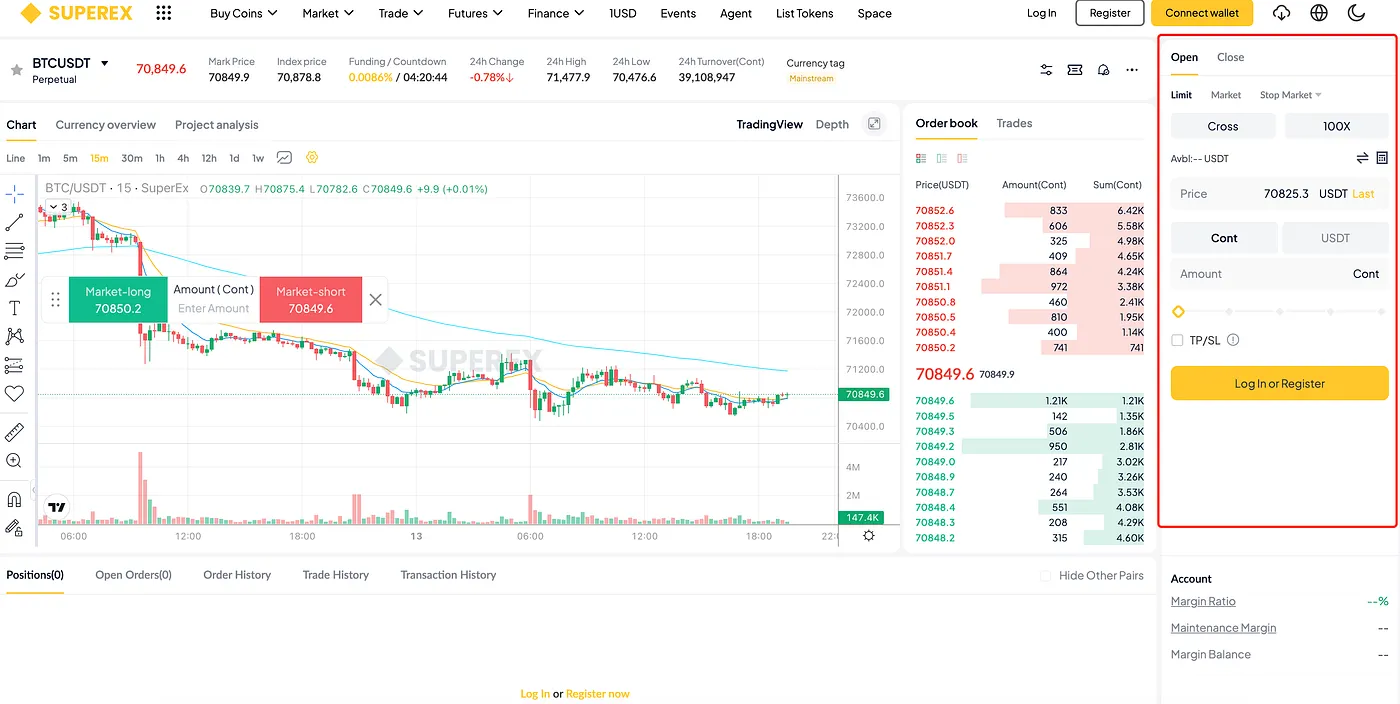Toggle the magnet snap mode
Viewport: 1400px width, 704px height.
[x=14, y=499]
